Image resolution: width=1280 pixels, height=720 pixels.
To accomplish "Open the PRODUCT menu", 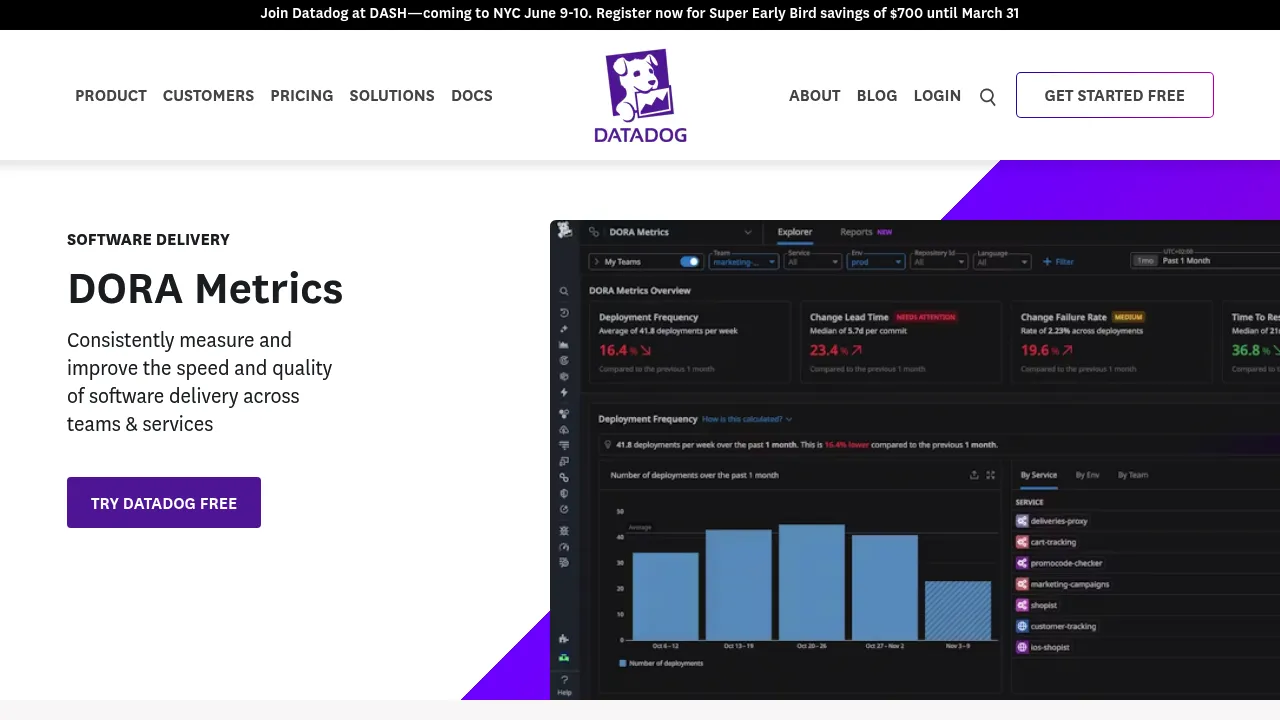I will pos(111,96).
